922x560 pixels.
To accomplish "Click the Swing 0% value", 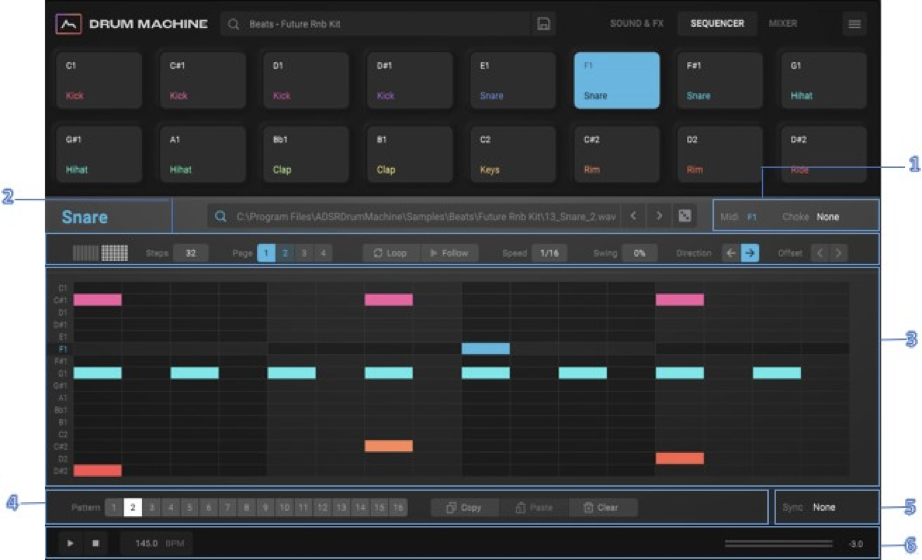I will click(x=639, y=253).
